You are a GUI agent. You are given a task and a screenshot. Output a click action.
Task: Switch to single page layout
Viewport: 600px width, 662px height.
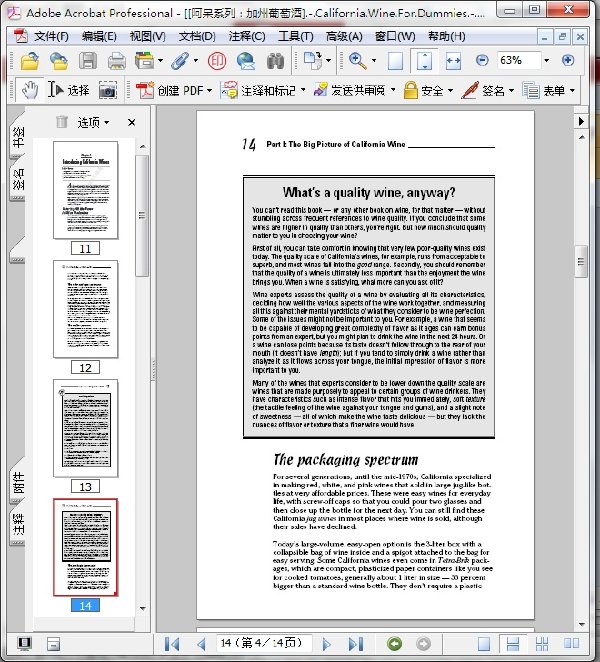tap(484, 643)
